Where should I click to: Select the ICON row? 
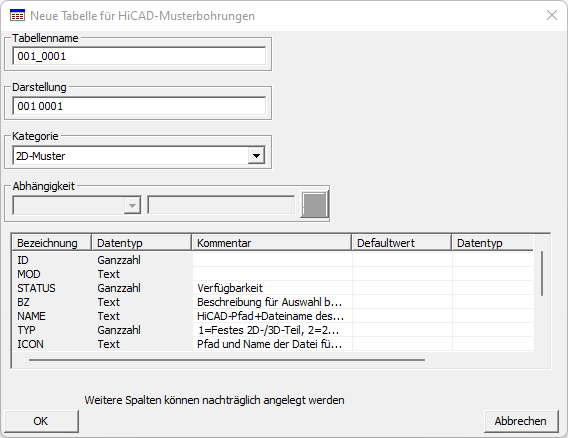pyautogui.click(x=273, y=344)
